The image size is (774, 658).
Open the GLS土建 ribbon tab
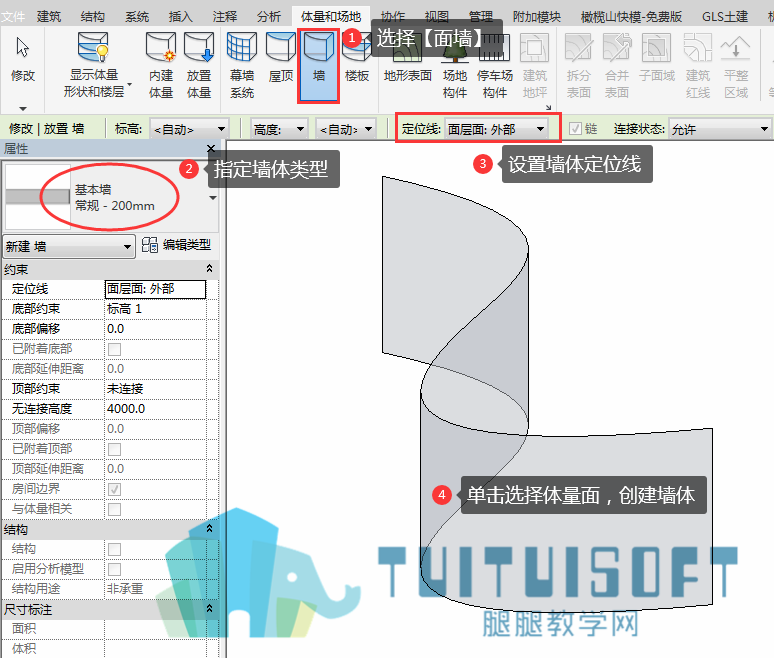pos(725,16)
